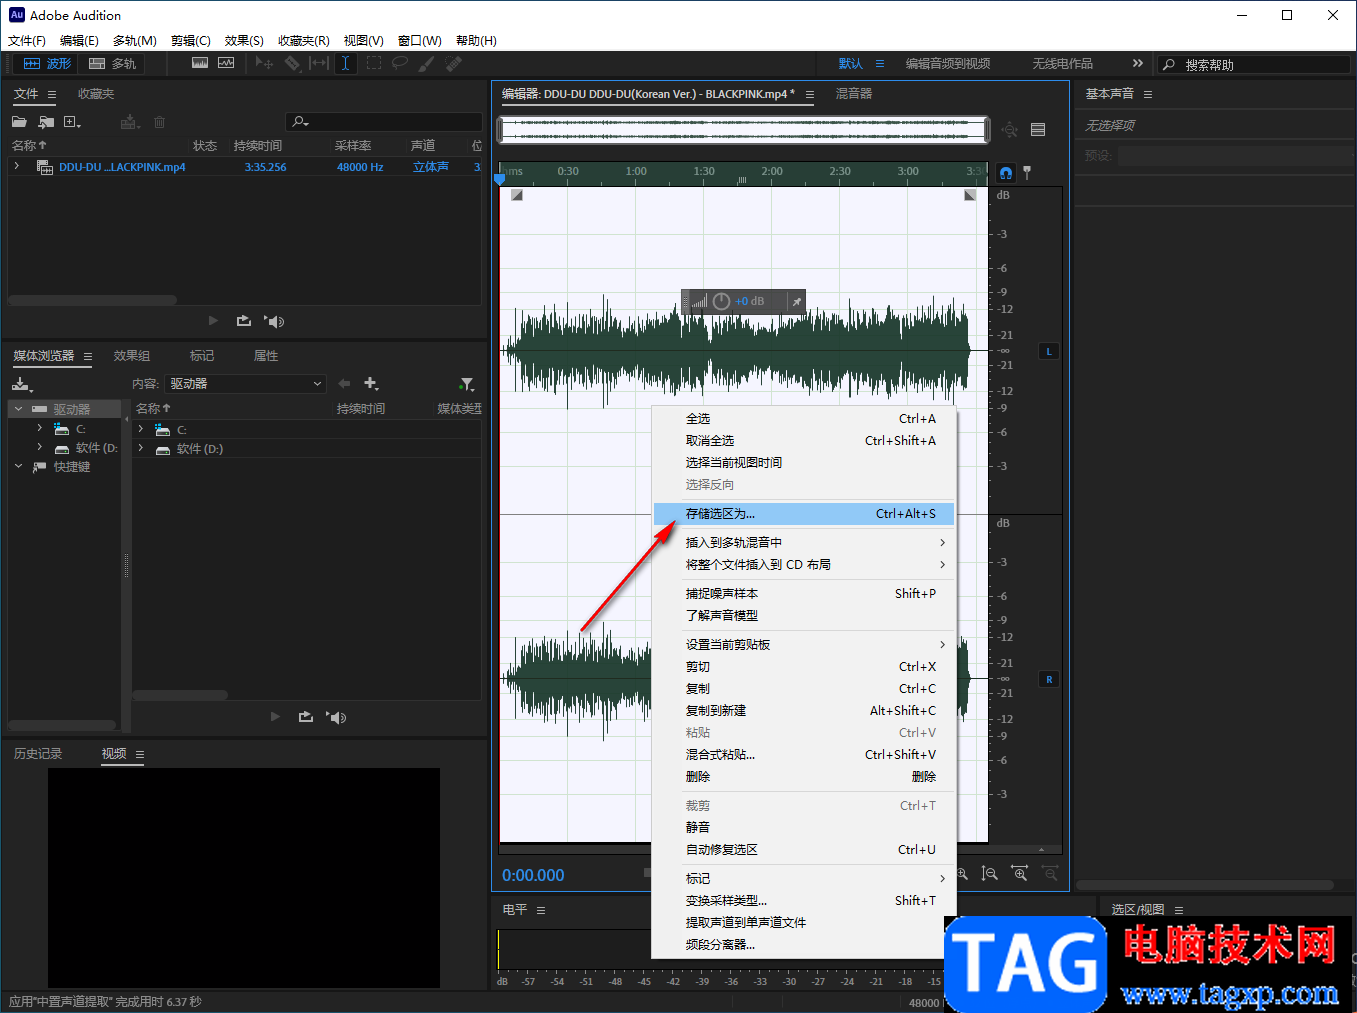Toggle auto-play speaker in Files panel
1357x1013 pixels.
pyautogui.click(x=275, y=321)
